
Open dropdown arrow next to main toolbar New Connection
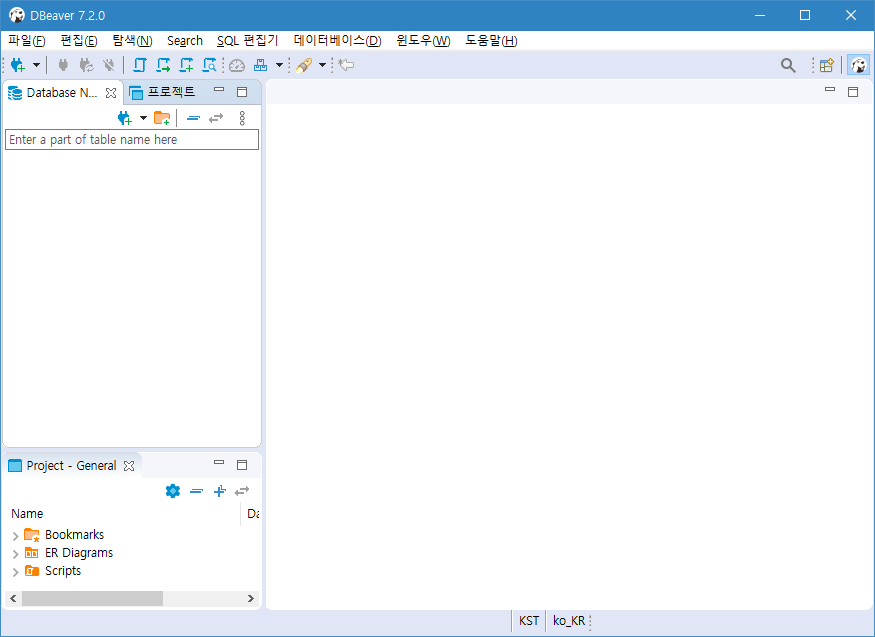(36, 65)
